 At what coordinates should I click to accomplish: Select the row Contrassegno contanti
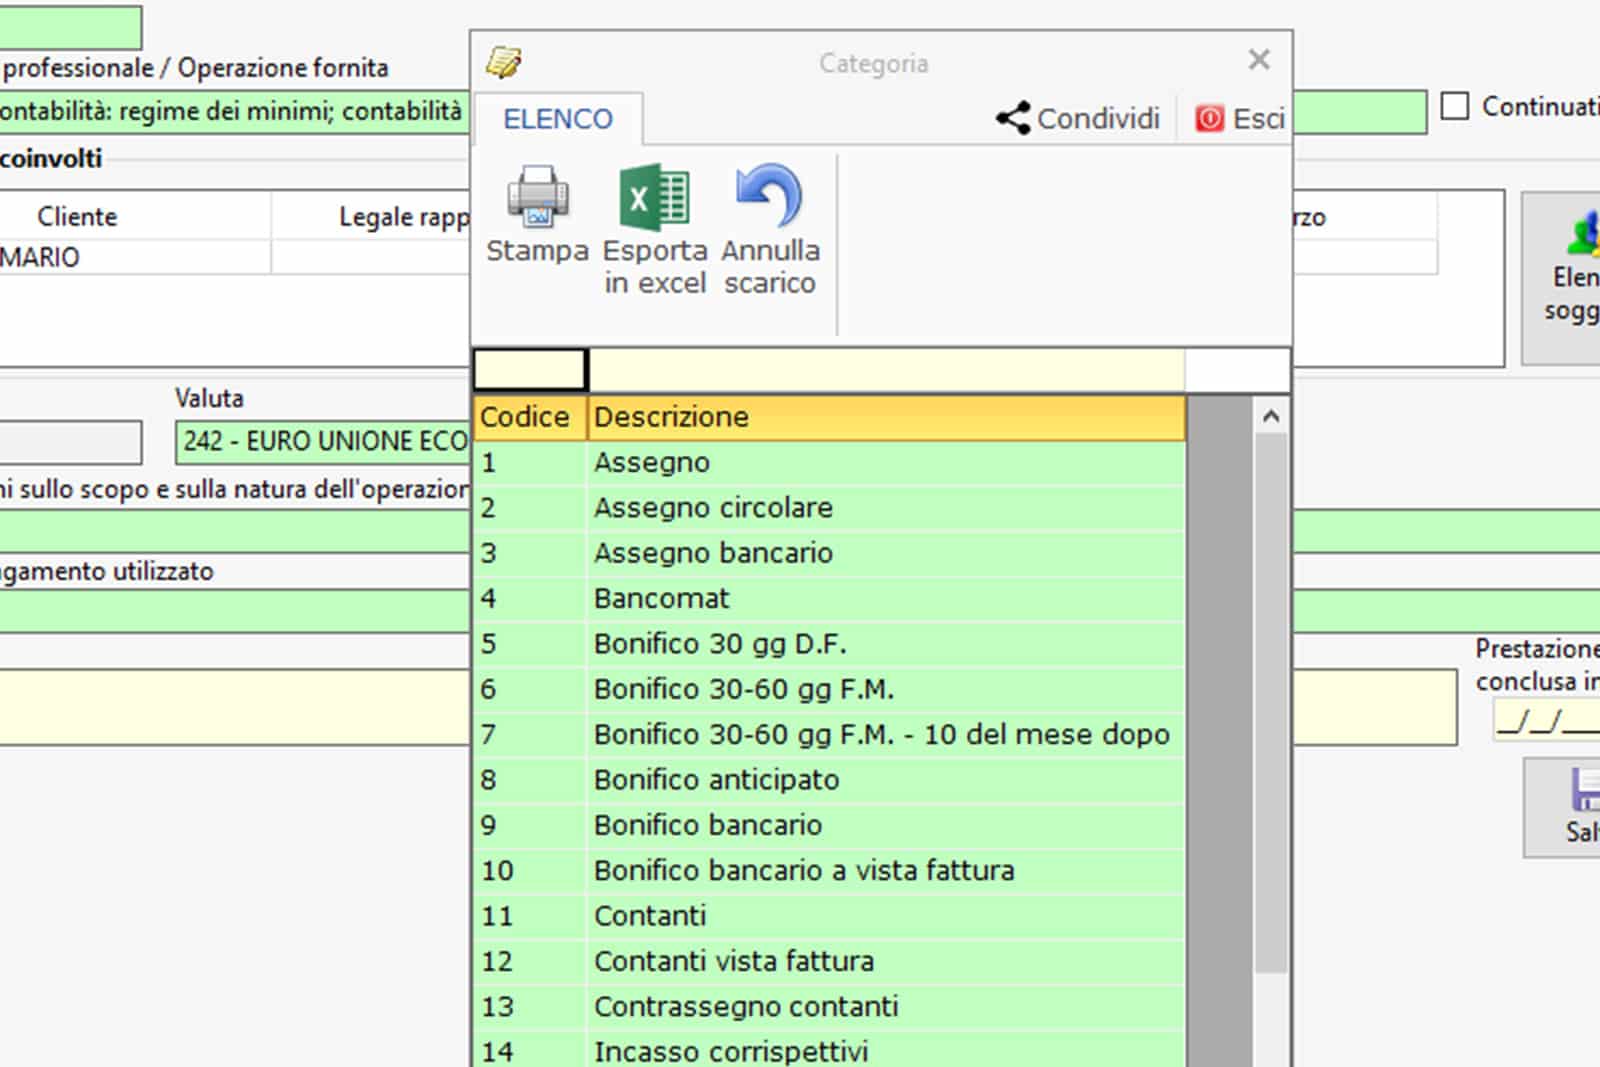pos(829,1007)
